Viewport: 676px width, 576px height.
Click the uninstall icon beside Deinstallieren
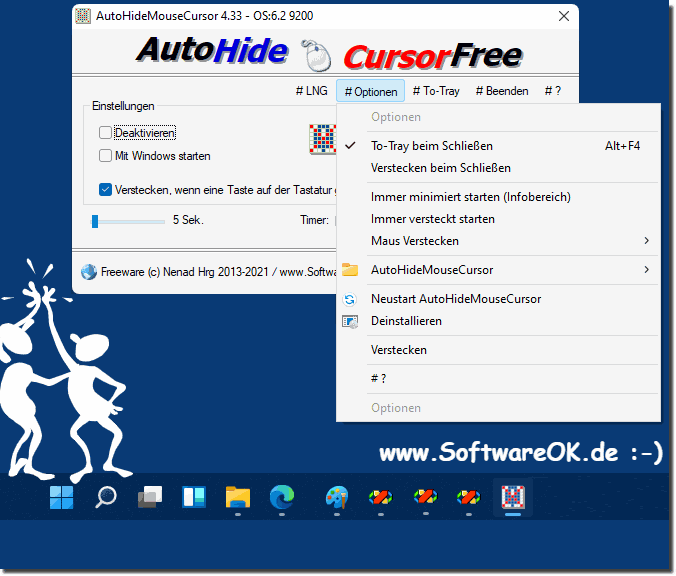coord(350,322)
